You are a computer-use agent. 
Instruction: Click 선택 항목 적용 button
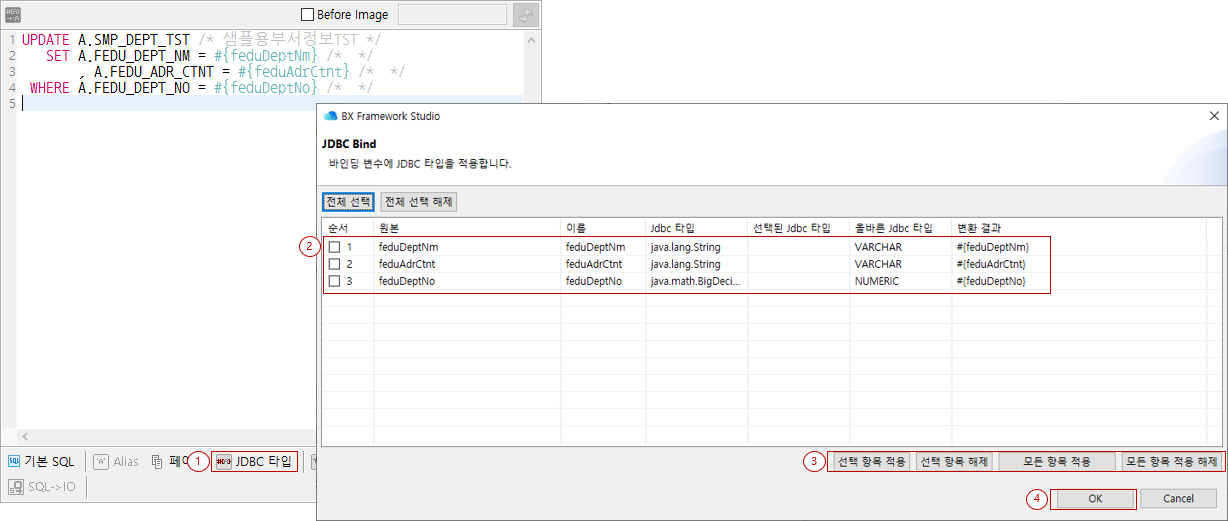pyautogui.click(x=871, y=462)
